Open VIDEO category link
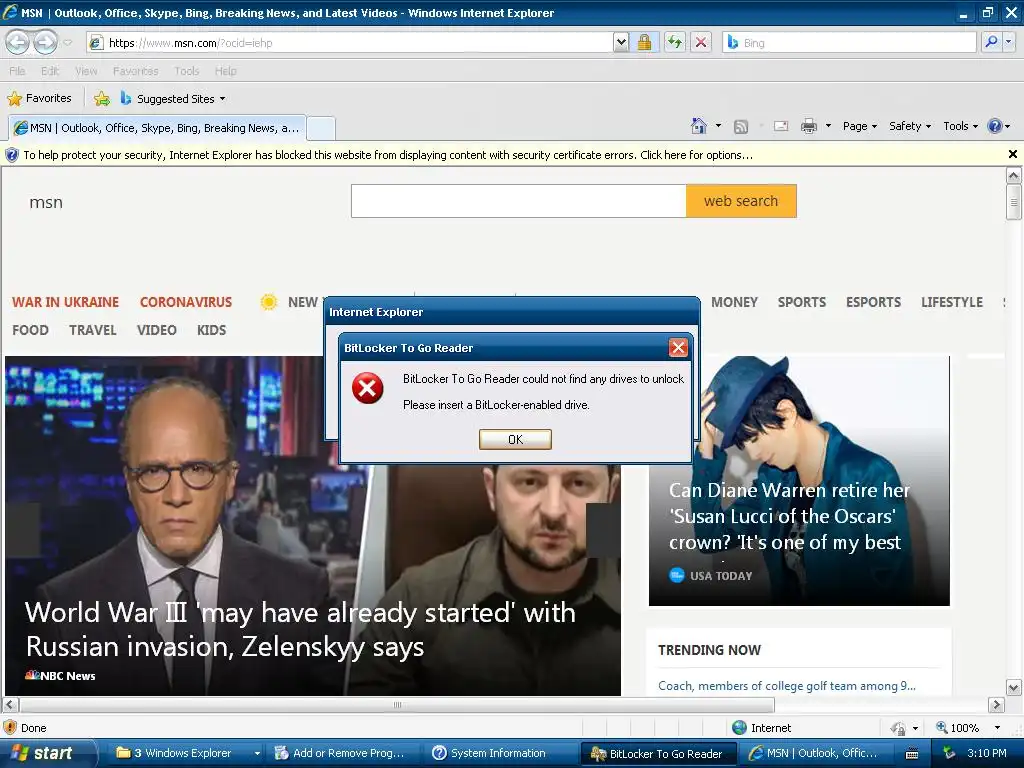1024x768 pixels. coord(157,330)
